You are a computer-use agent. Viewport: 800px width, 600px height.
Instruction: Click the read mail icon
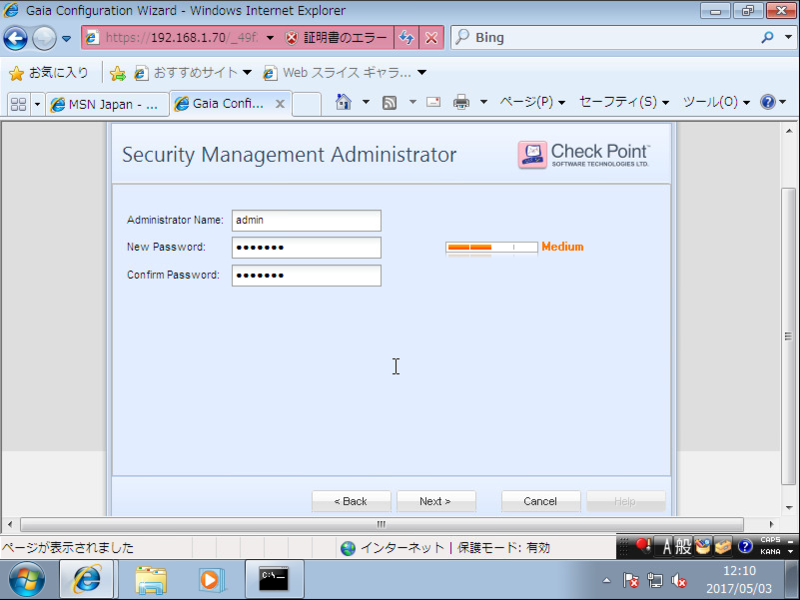433,102
